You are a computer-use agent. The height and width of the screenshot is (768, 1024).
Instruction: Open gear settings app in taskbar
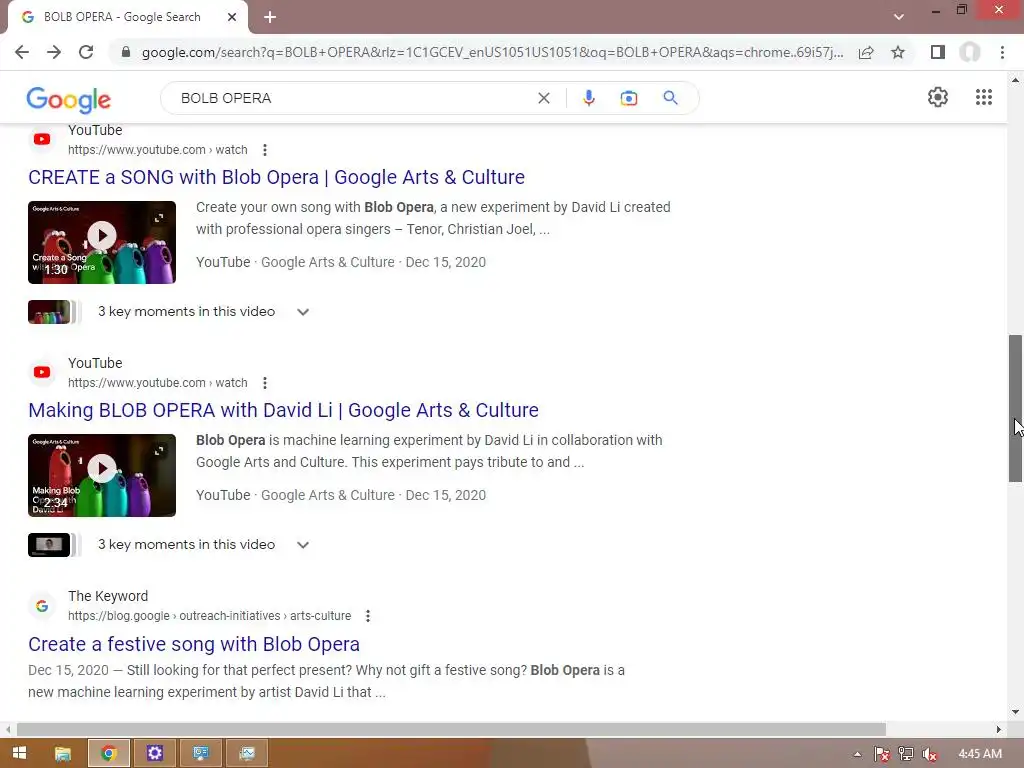click(x=155, y=754)
